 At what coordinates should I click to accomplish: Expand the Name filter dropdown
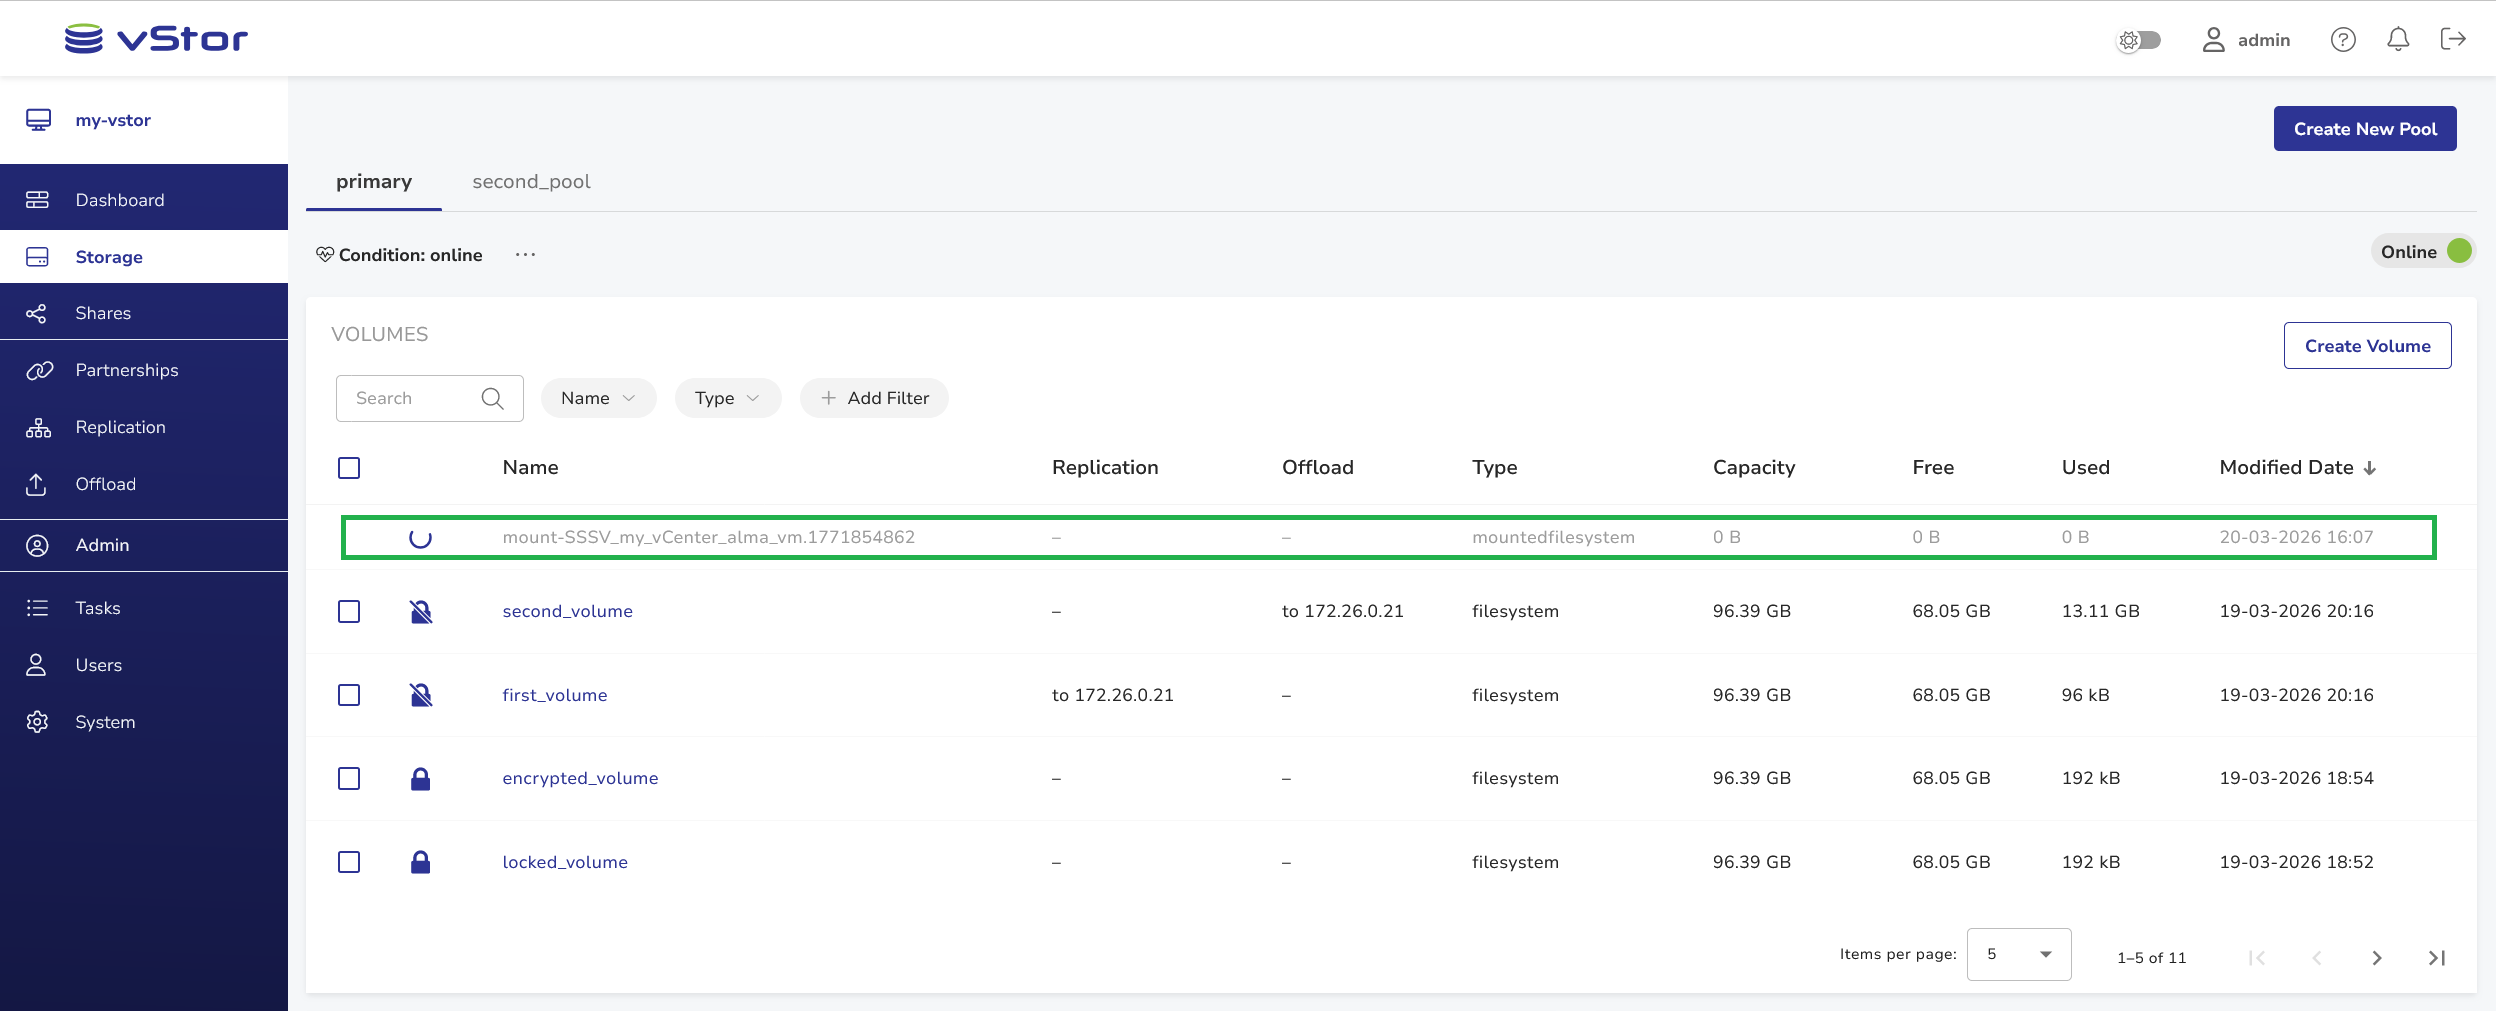click(x=598, y=398)
